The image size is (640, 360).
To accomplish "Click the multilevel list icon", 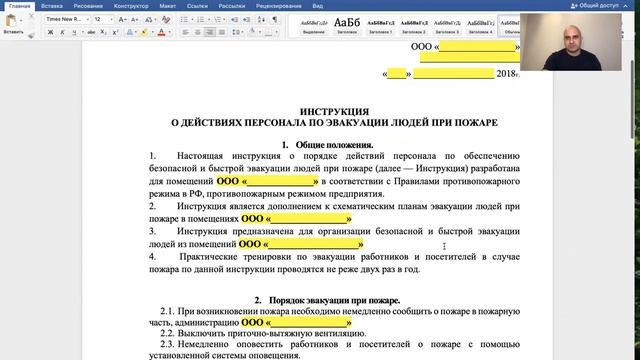I will [218, 20].
